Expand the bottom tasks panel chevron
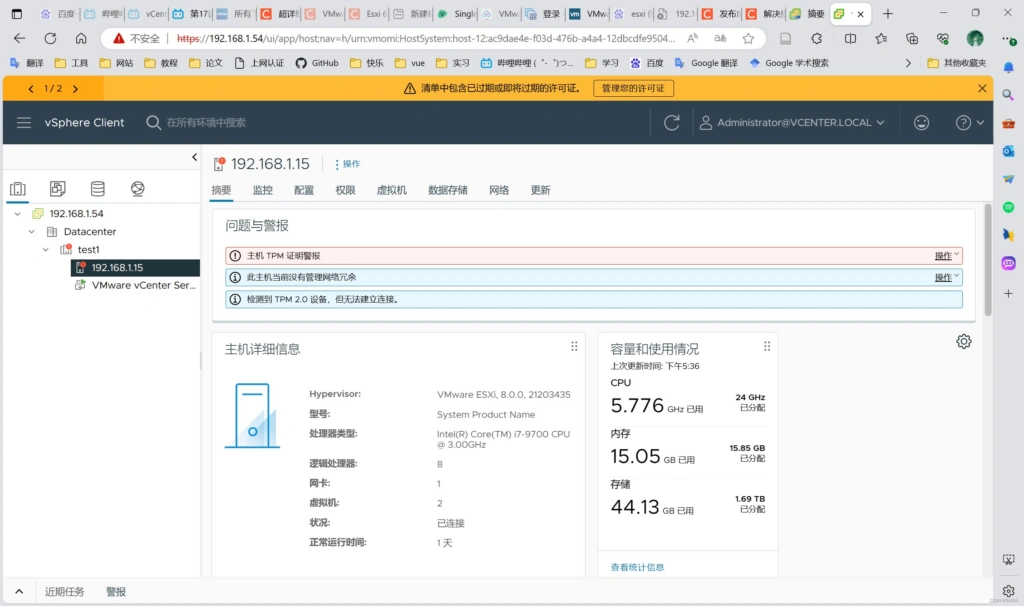The image size is (1024, 606). click(19, 592)
